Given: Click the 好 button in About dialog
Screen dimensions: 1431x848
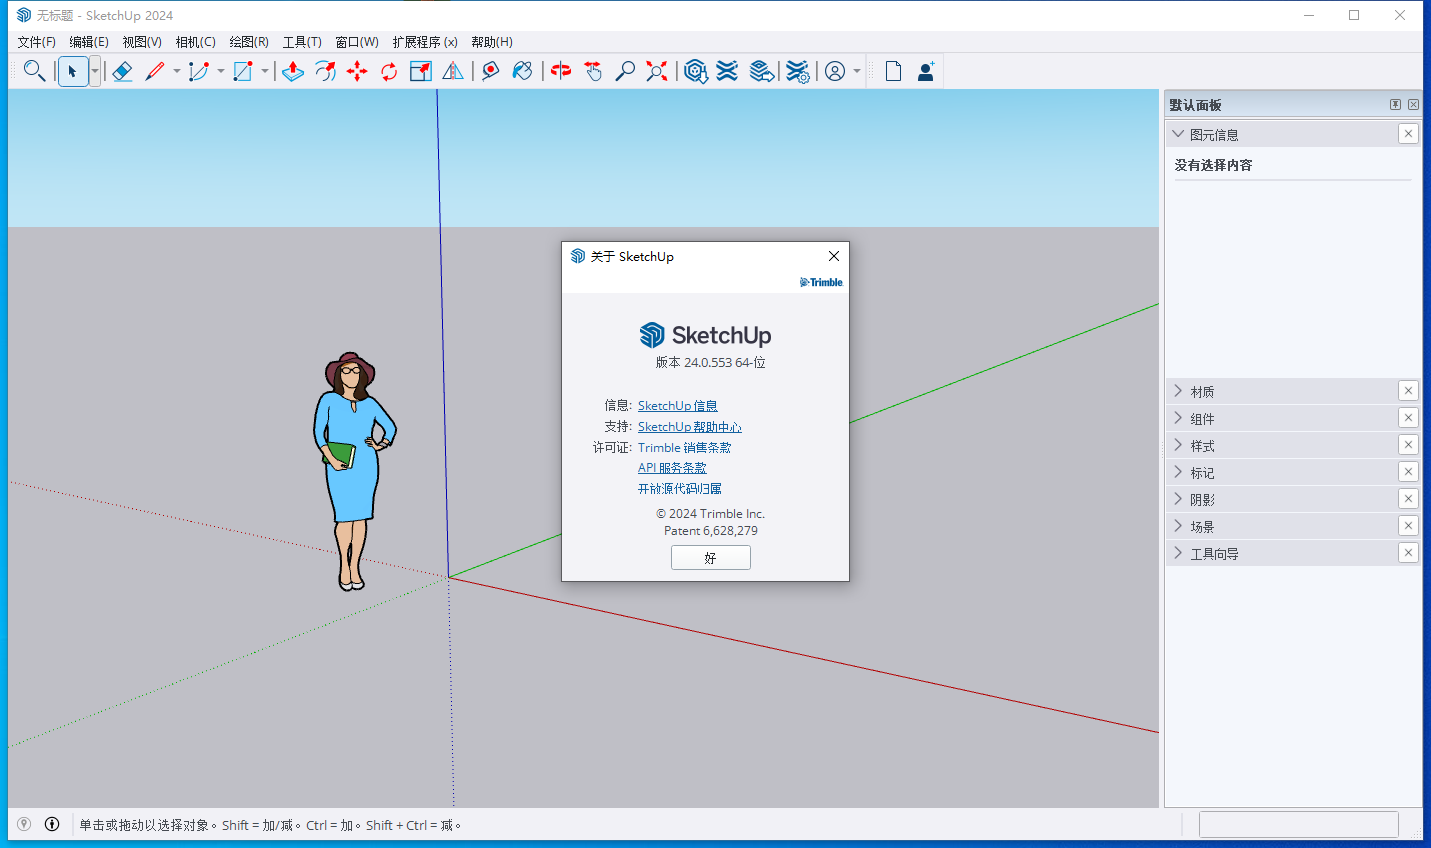Looking at the screenshot, I should (710, 558).
